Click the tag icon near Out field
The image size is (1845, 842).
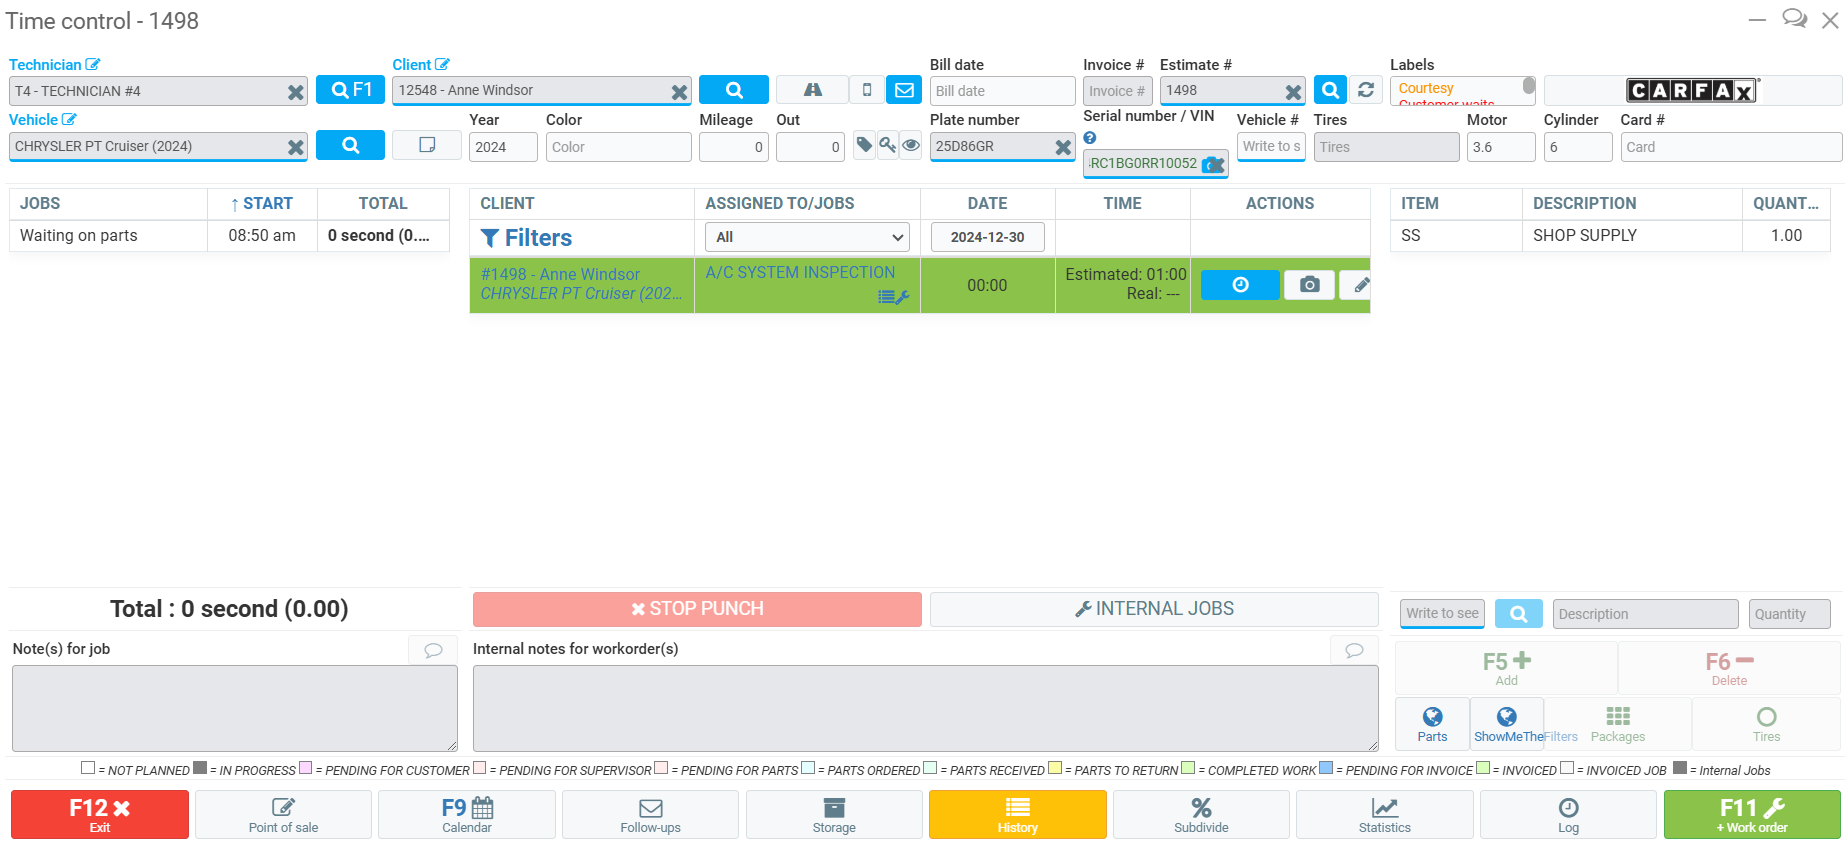(864, 145)
